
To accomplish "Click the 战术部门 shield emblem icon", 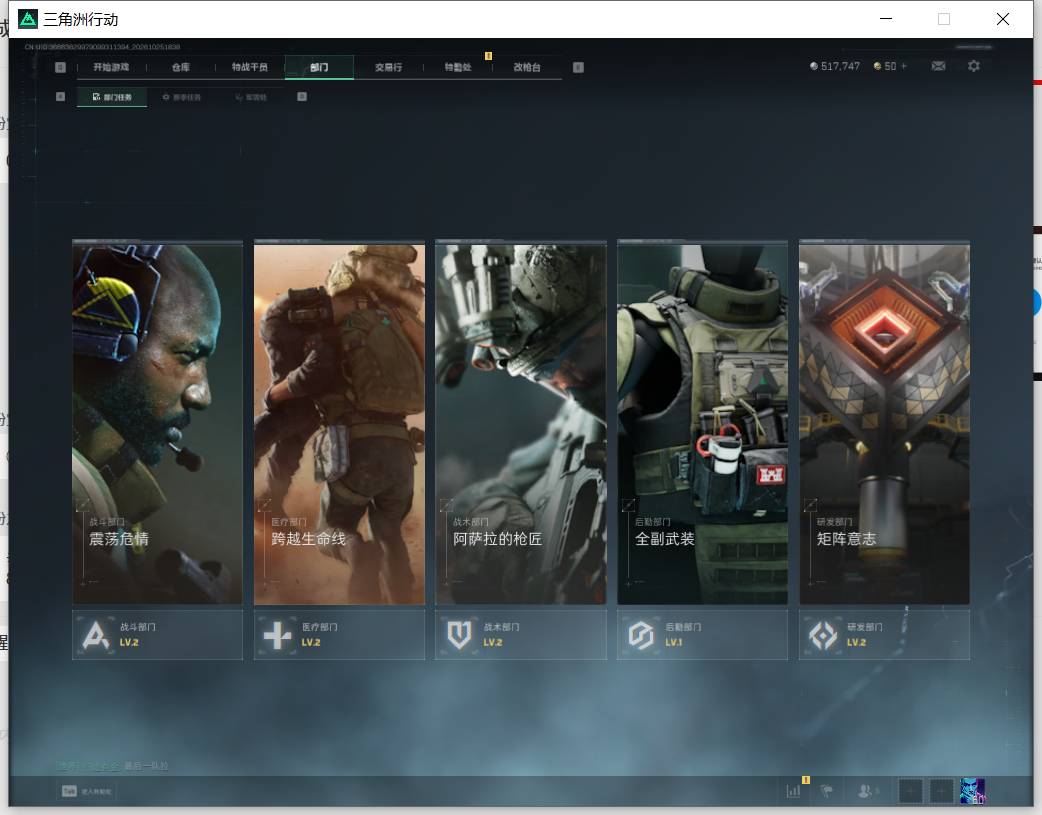I will pos(459,635).
